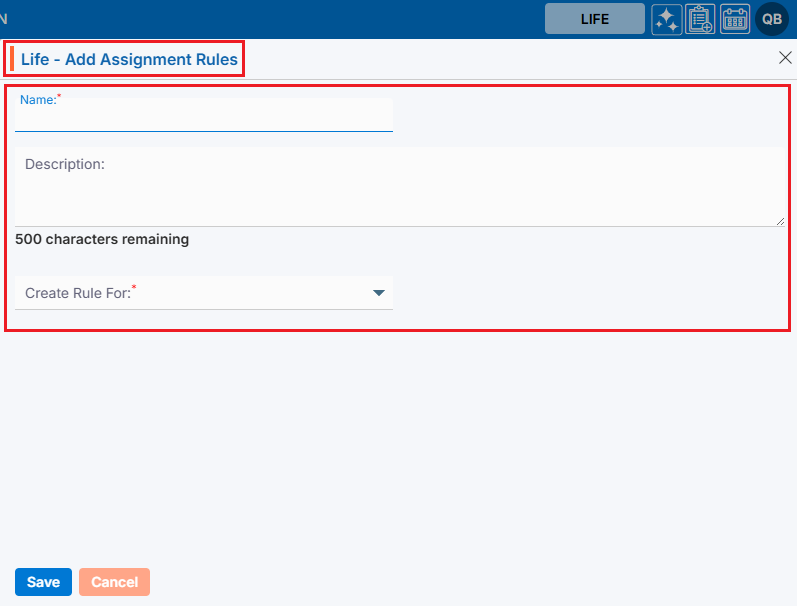Click the clipboard add-task icon
This screenshot has width=797, height=606.
pos(700,19)
